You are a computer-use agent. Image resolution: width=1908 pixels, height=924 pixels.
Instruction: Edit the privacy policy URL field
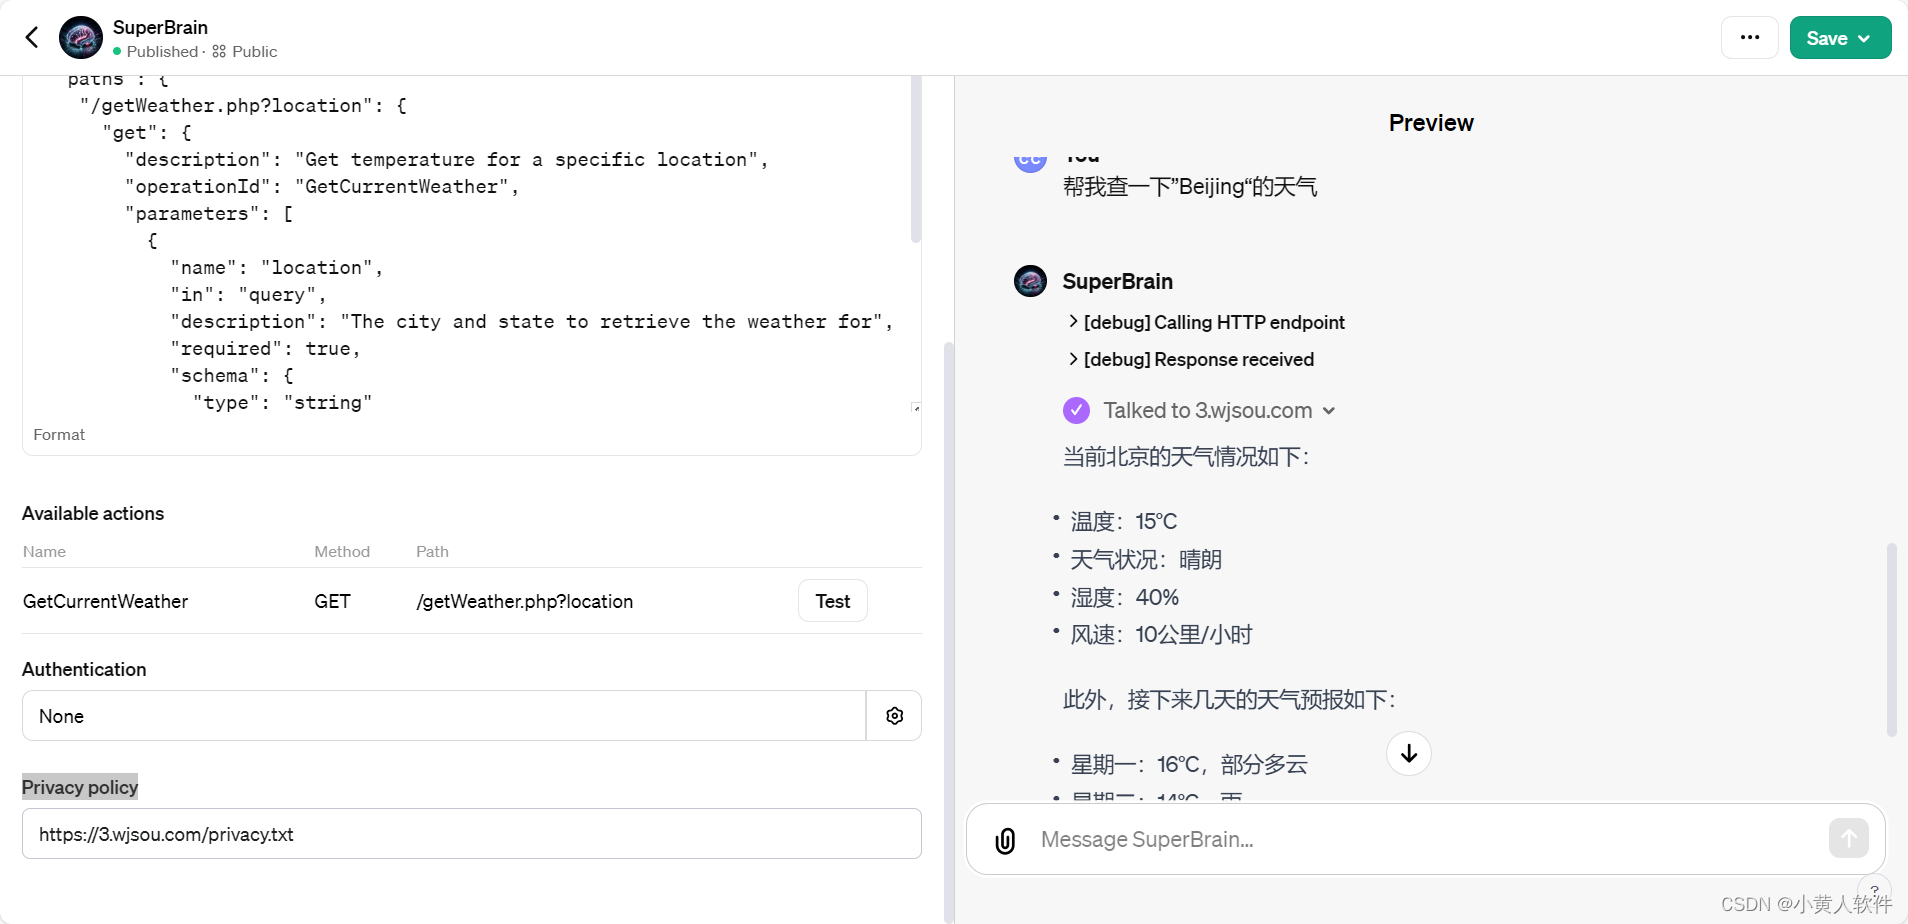pyautogui.click(x=471, y=834)
